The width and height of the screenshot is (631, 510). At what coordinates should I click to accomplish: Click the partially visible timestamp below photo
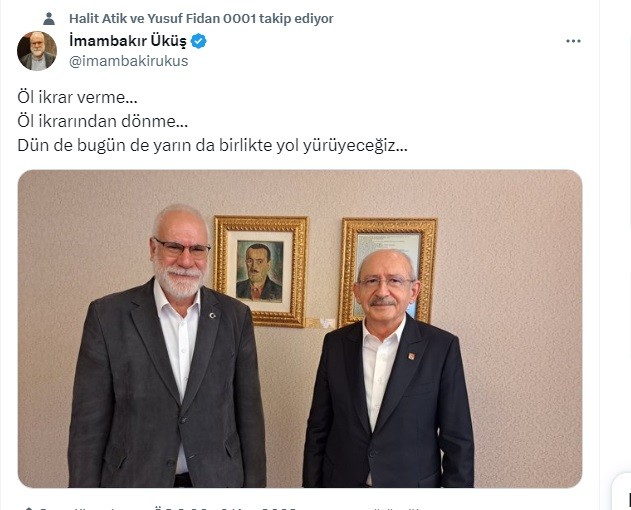[225, 507]
